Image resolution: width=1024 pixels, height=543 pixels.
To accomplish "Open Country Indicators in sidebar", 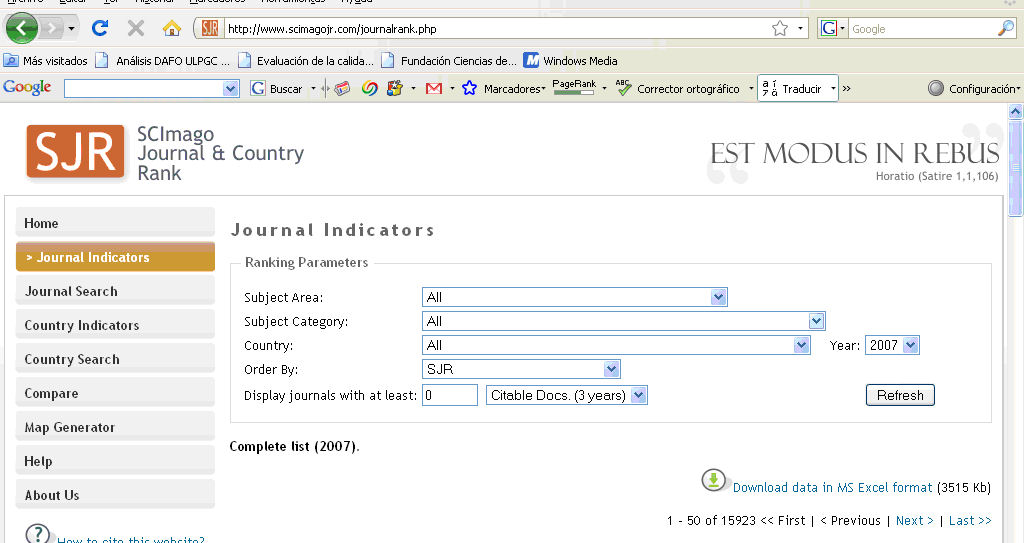I will click(115, 325).
